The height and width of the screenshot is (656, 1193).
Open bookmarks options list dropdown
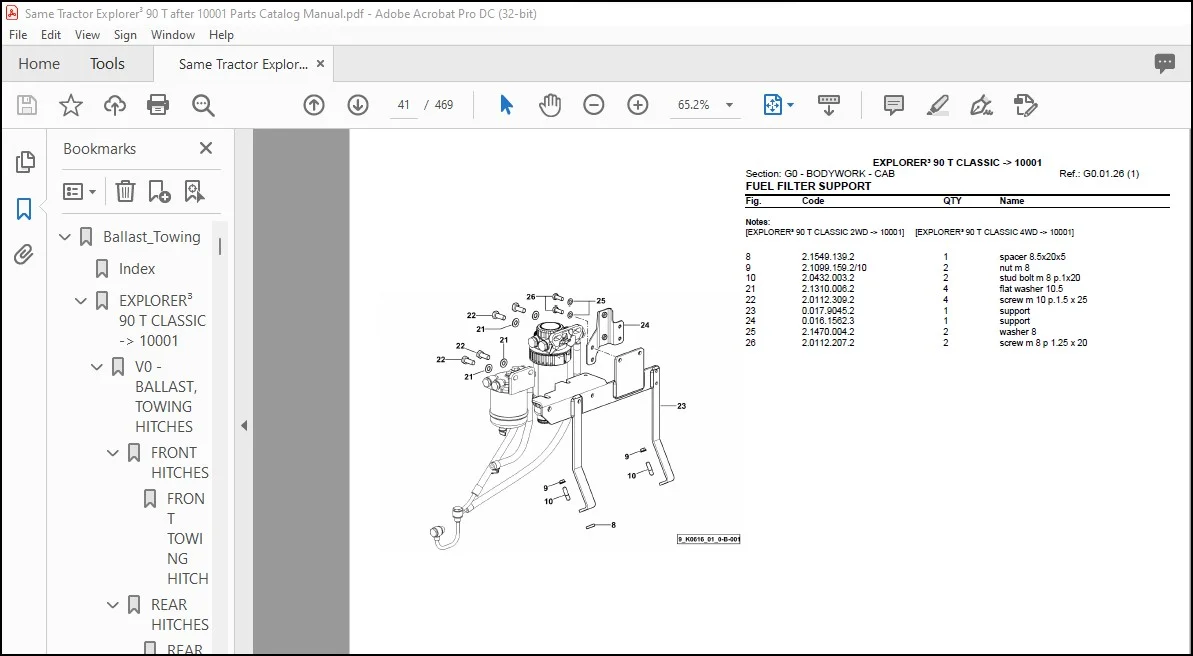[x=79, y=191]
